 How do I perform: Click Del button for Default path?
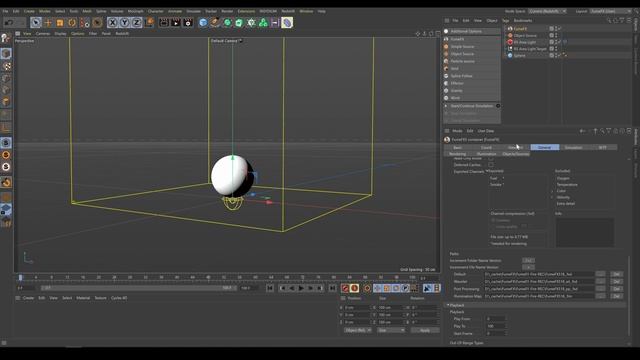617,274
